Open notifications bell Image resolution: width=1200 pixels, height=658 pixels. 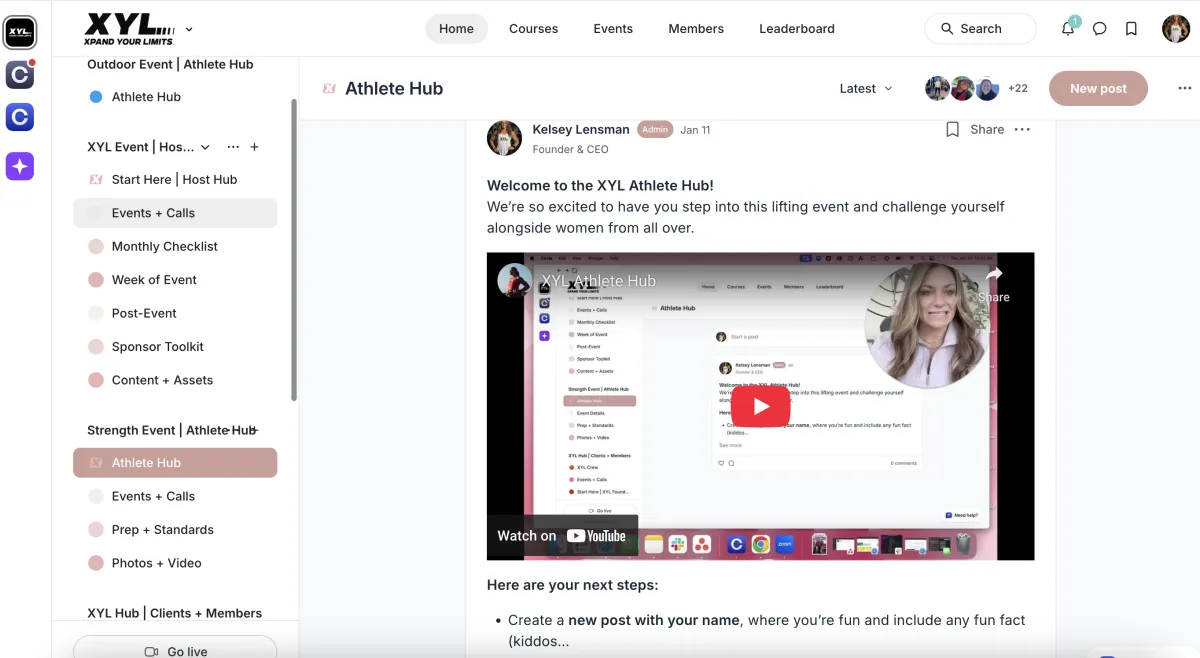coord(1068,29)
